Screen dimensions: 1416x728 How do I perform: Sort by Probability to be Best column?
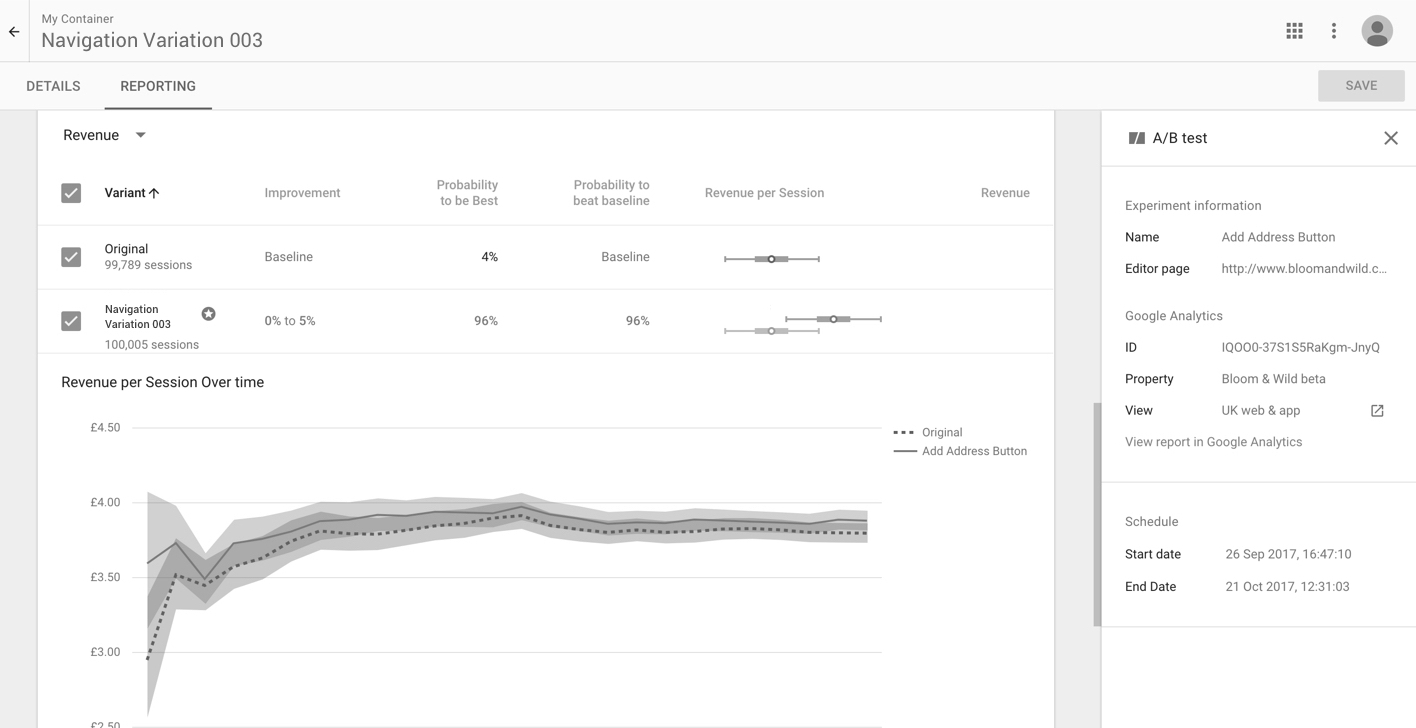click(467, 193)
